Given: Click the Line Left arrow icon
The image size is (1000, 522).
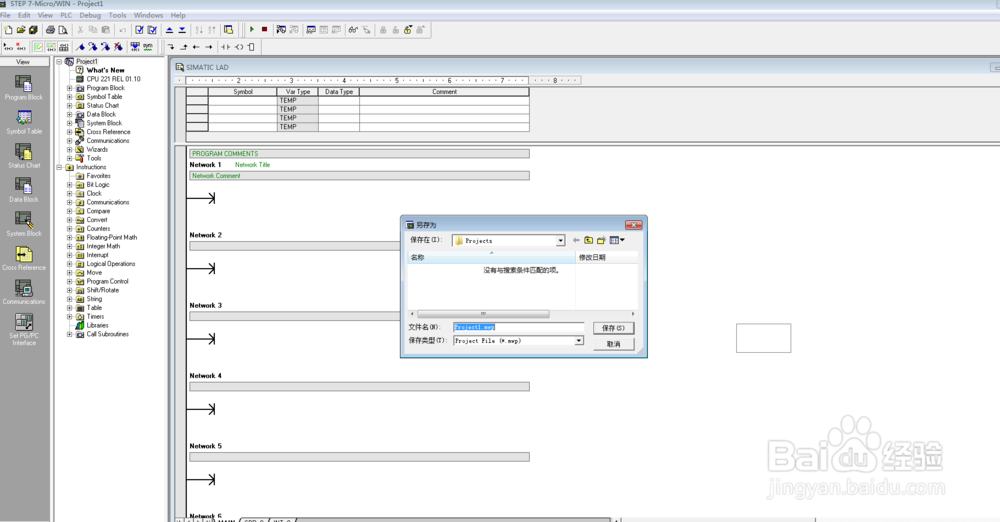Looking at the screenshot, I should [x=196, y=47].
